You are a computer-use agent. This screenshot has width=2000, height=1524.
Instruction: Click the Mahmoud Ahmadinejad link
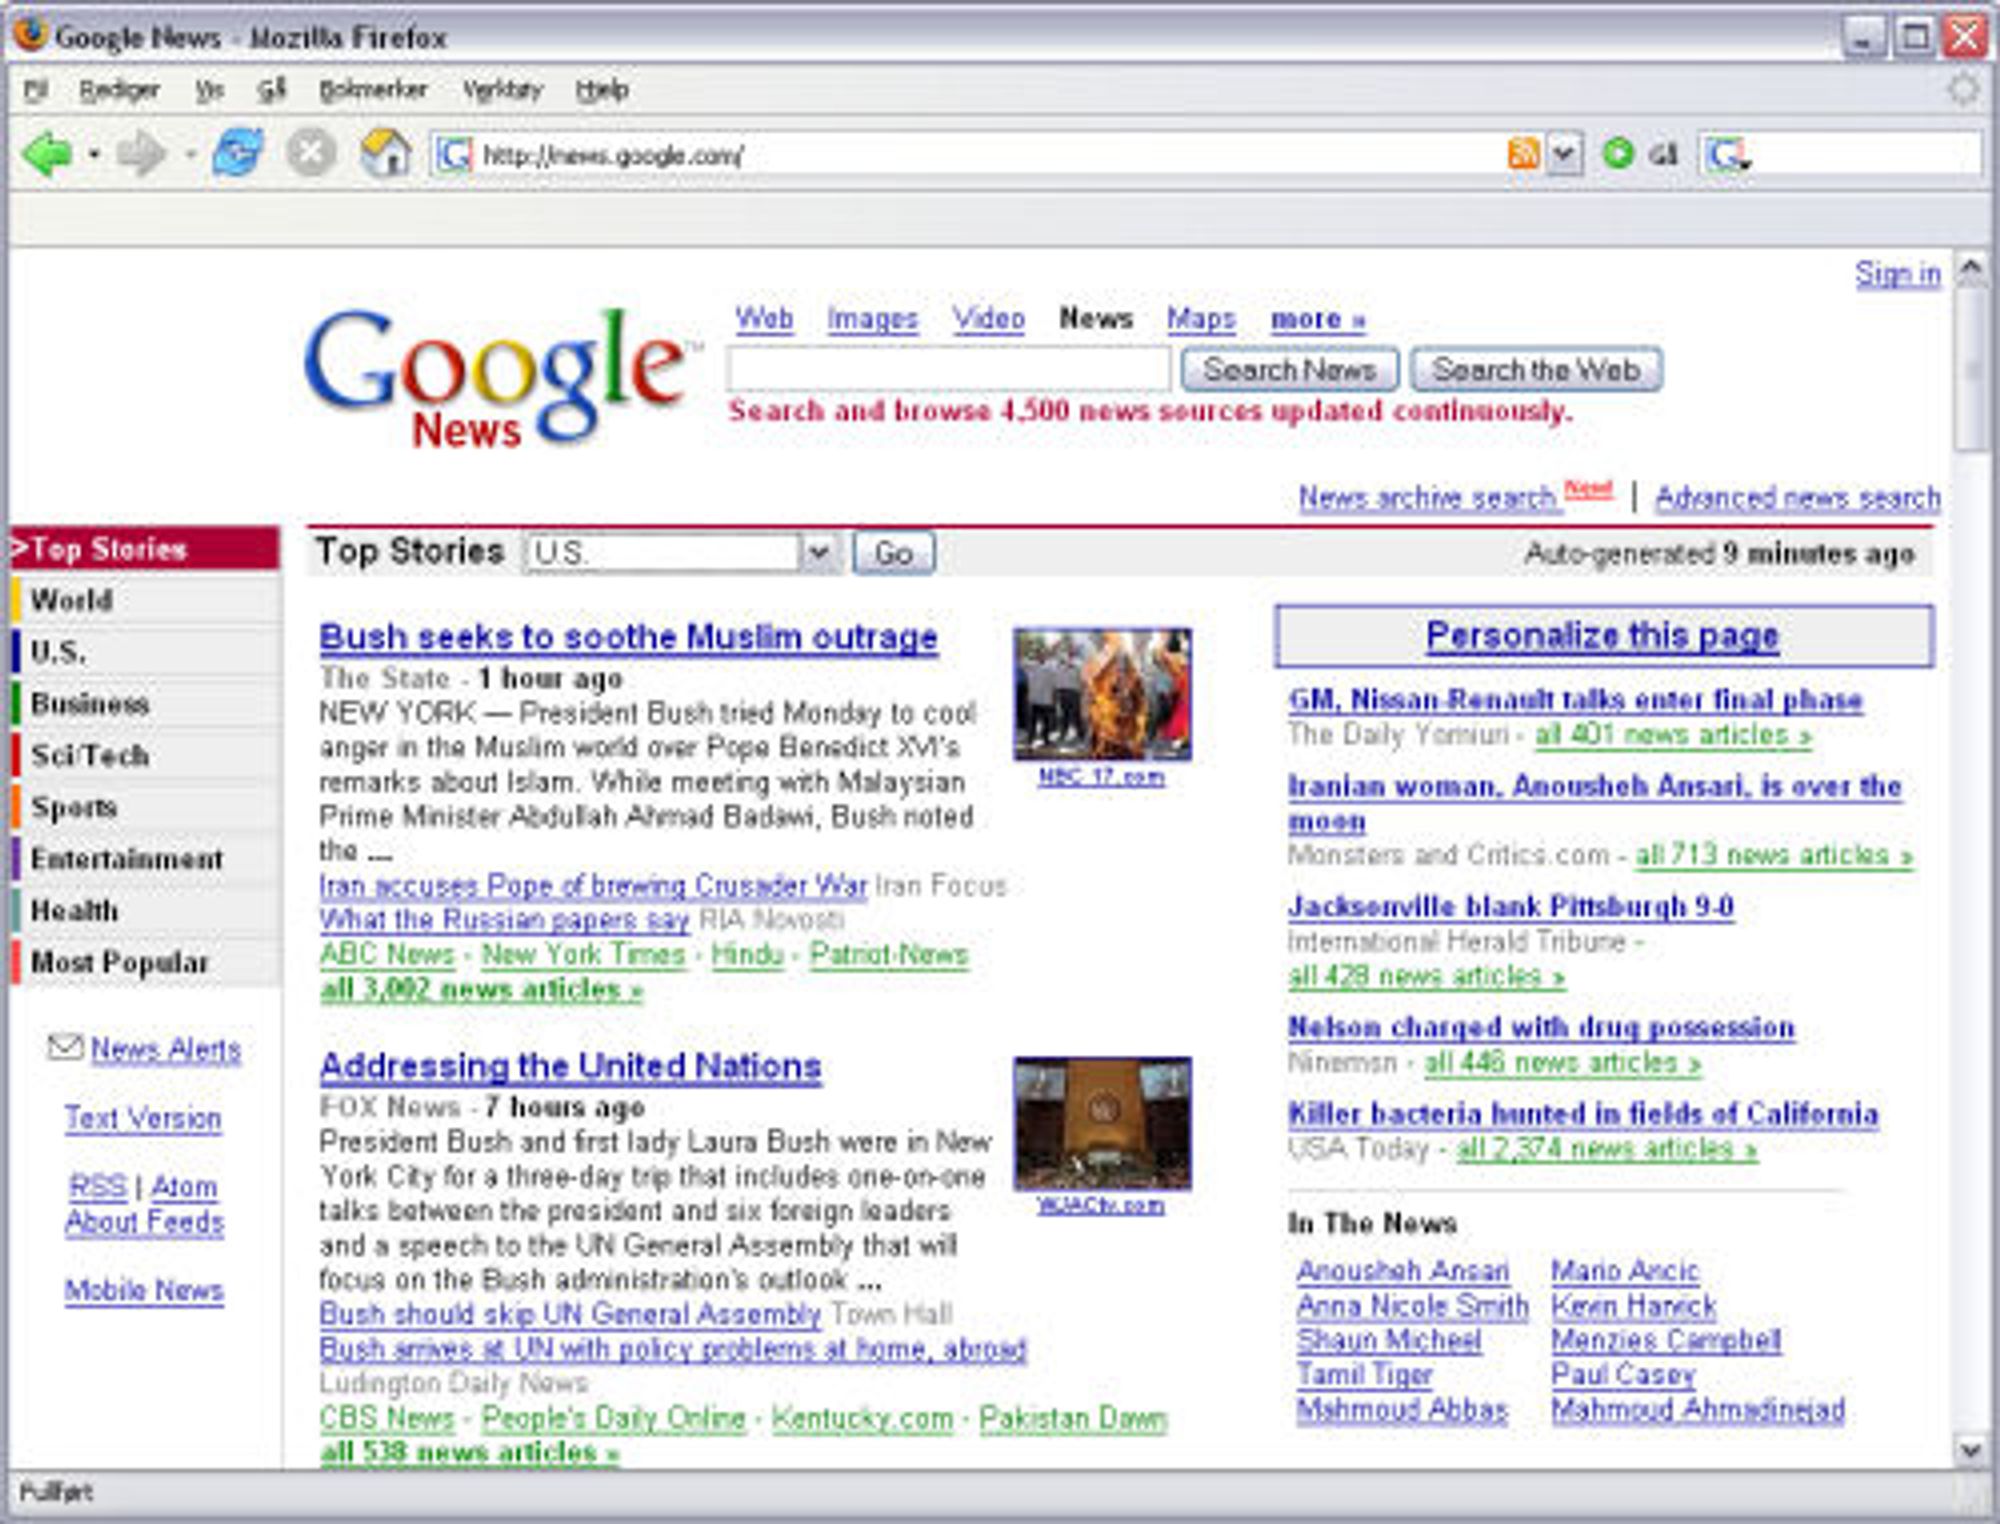click(x=1698, y=1410)
